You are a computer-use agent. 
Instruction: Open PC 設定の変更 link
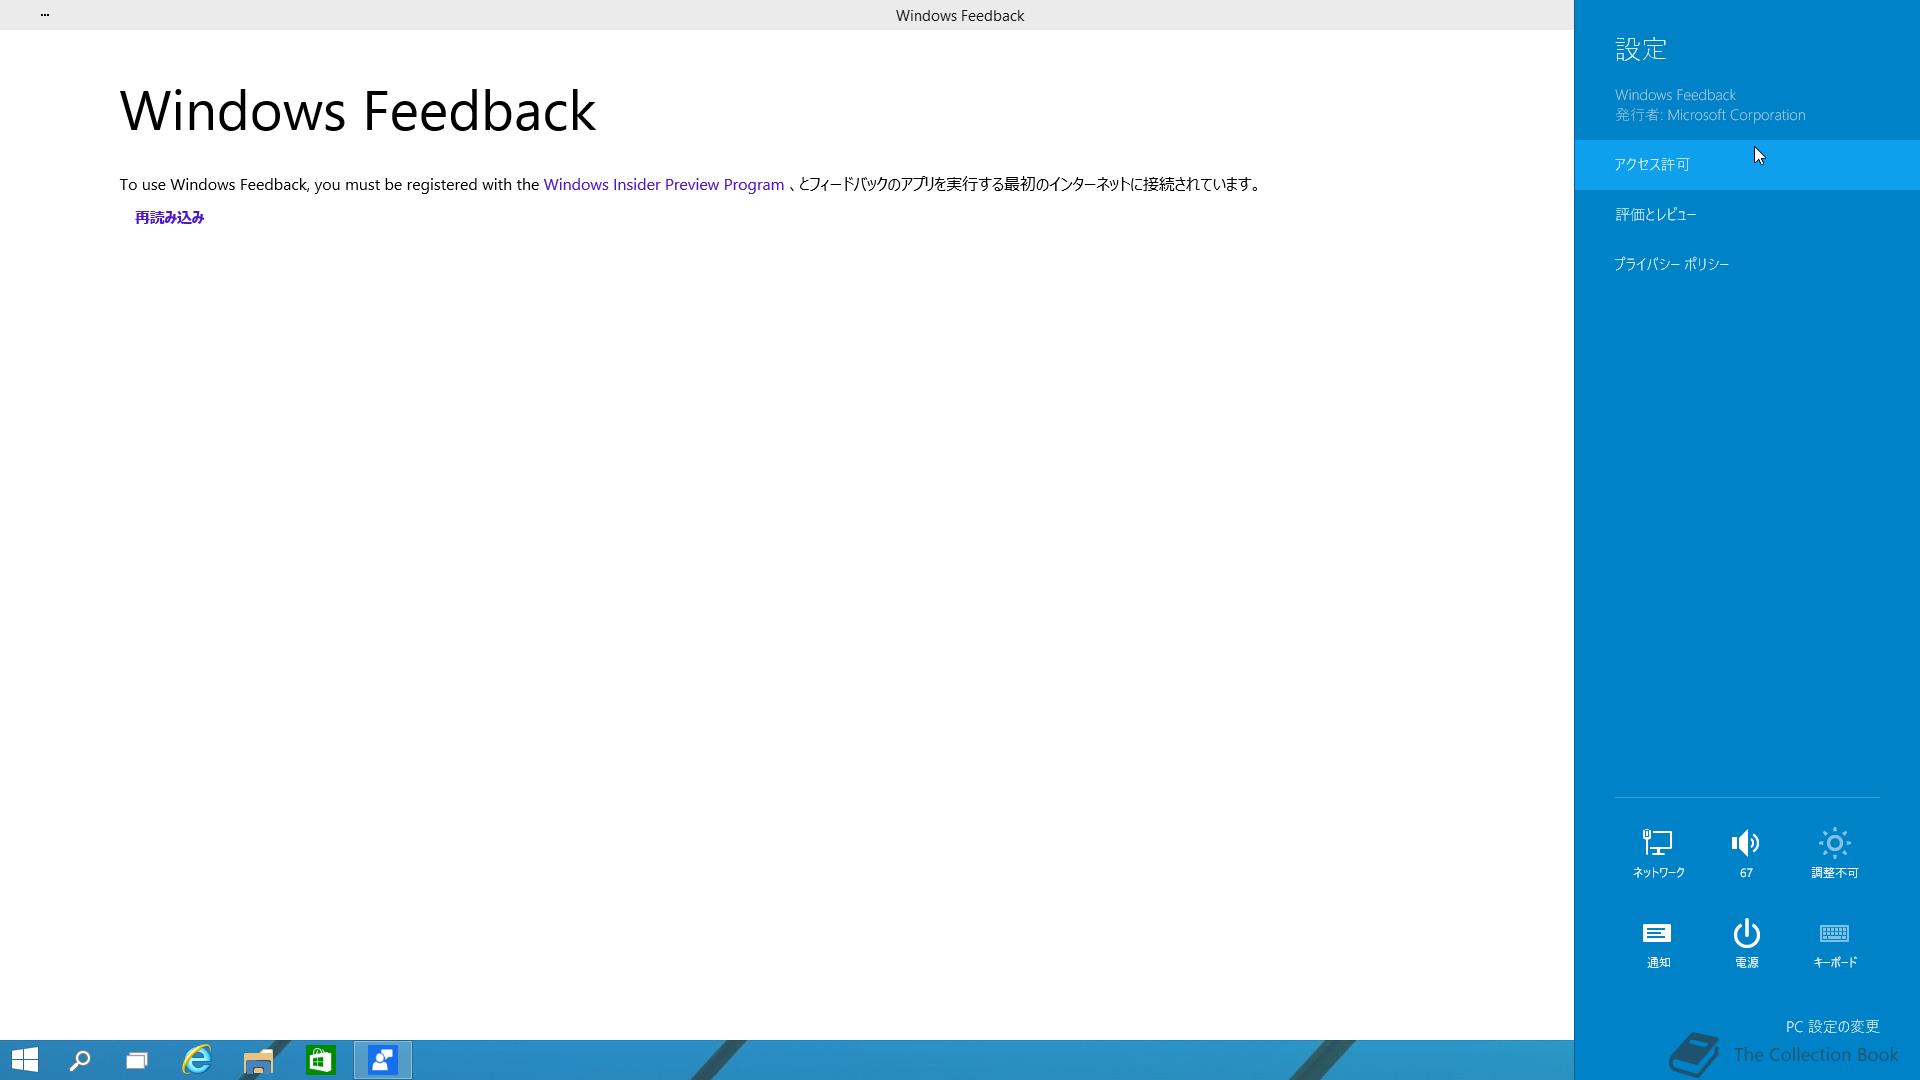[1832, 1027]
